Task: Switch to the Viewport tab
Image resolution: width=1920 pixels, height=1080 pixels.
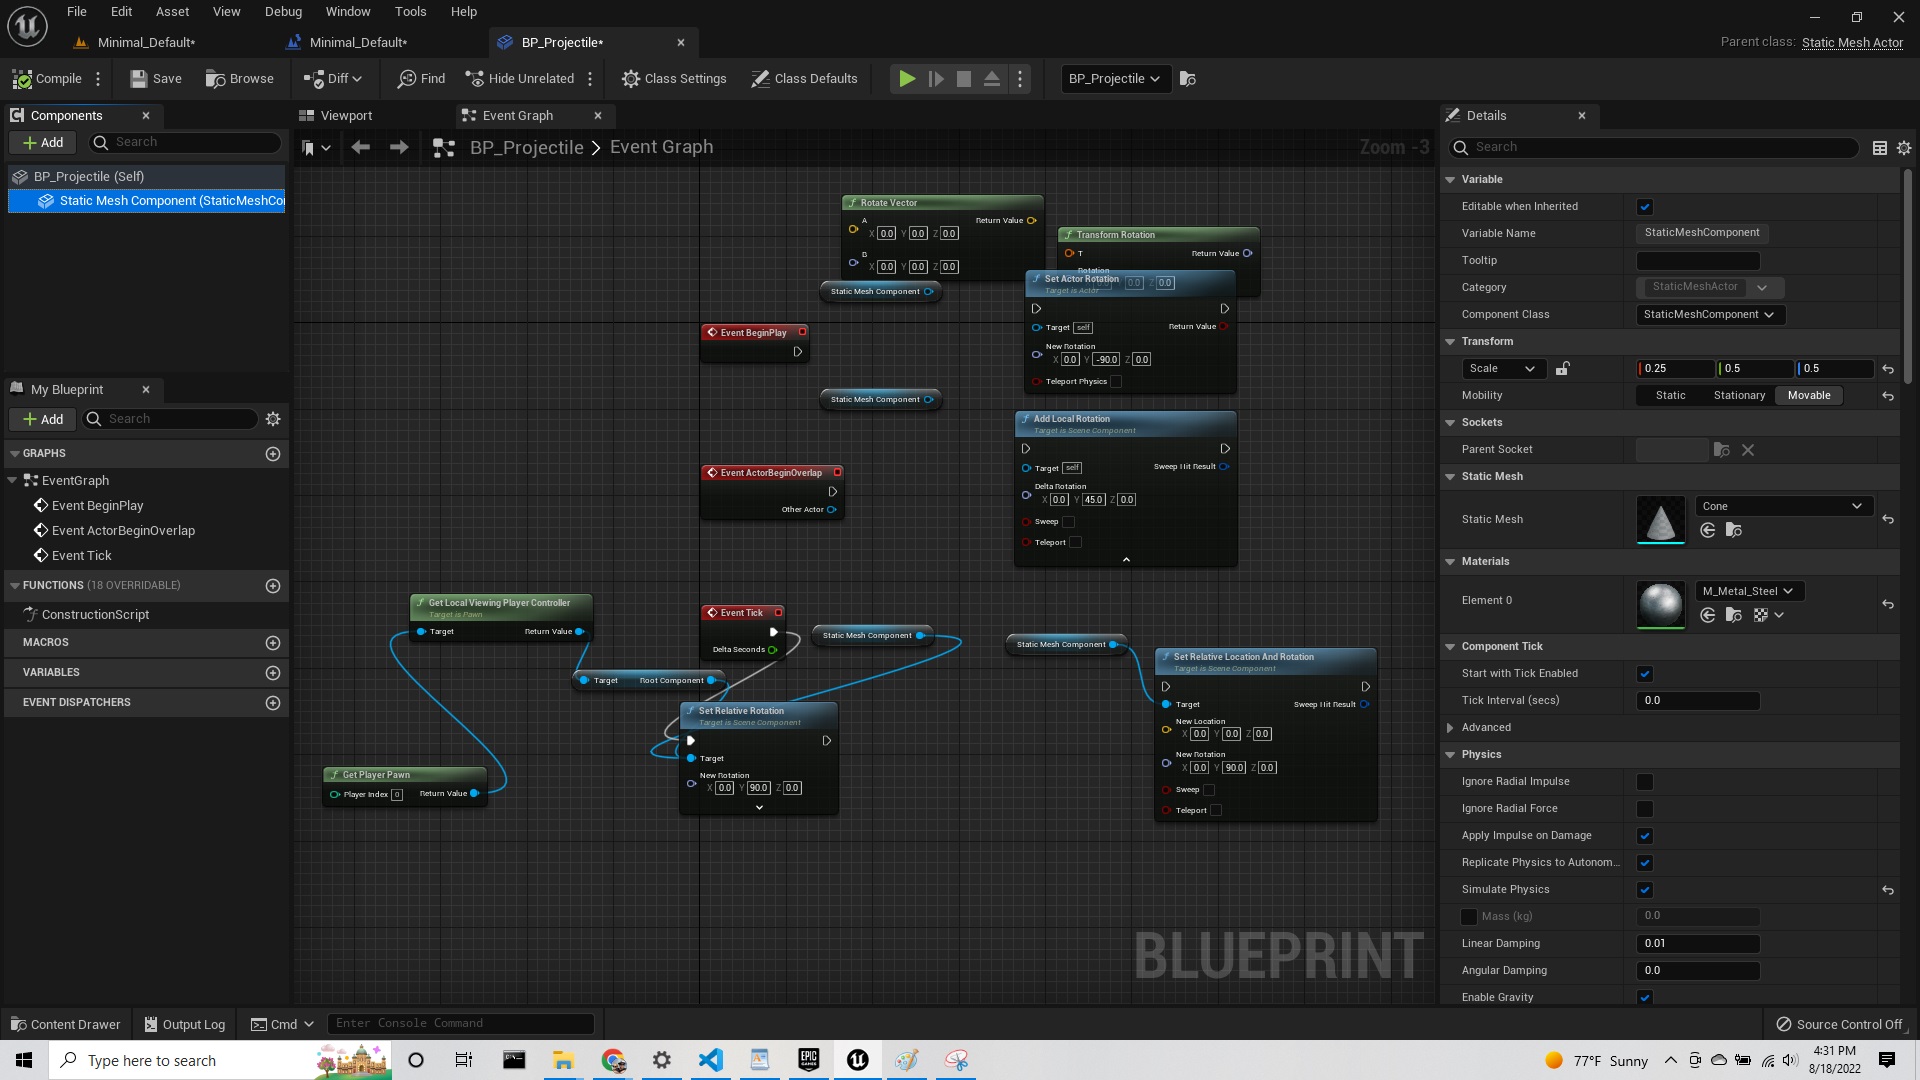Action: coord(347,115)
